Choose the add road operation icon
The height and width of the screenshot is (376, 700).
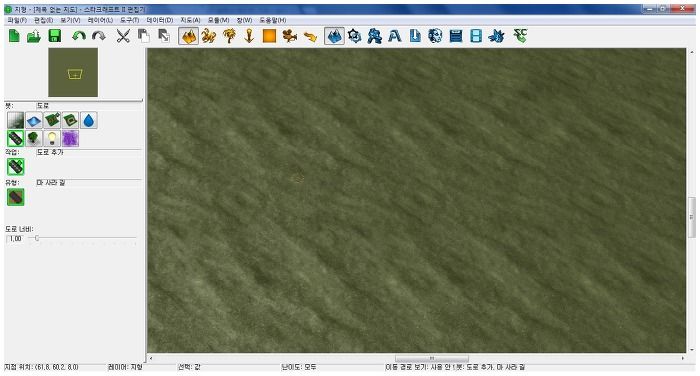pyautogui.click(x=16, y=167)
